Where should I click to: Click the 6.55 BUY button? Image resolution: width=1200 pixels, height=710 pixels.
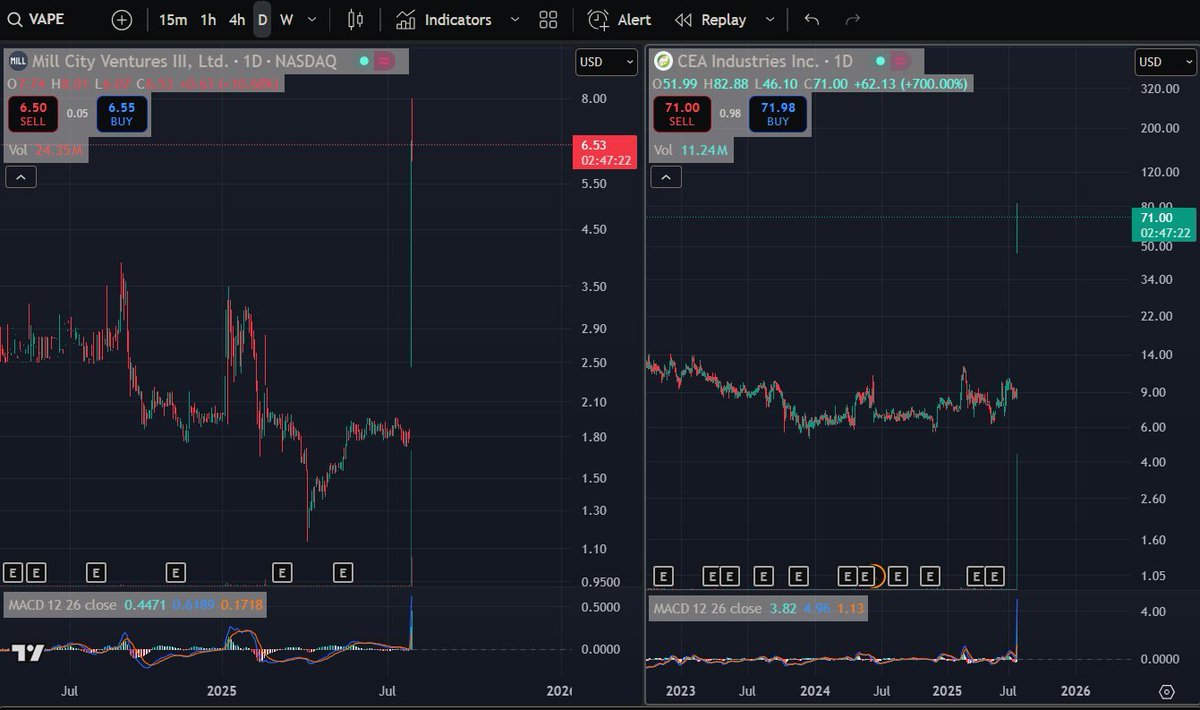(x=123, y=112)
